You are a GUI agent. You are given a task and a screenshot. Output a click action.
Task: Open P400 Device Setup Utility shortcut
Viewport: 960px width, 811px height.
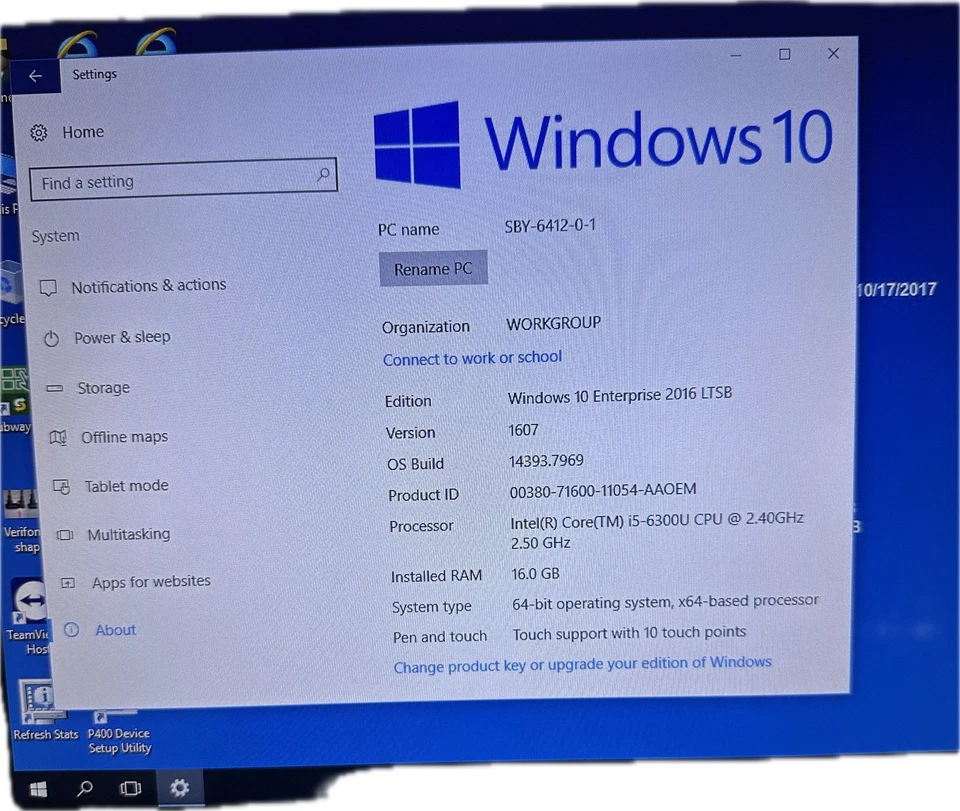coord(119,731)
